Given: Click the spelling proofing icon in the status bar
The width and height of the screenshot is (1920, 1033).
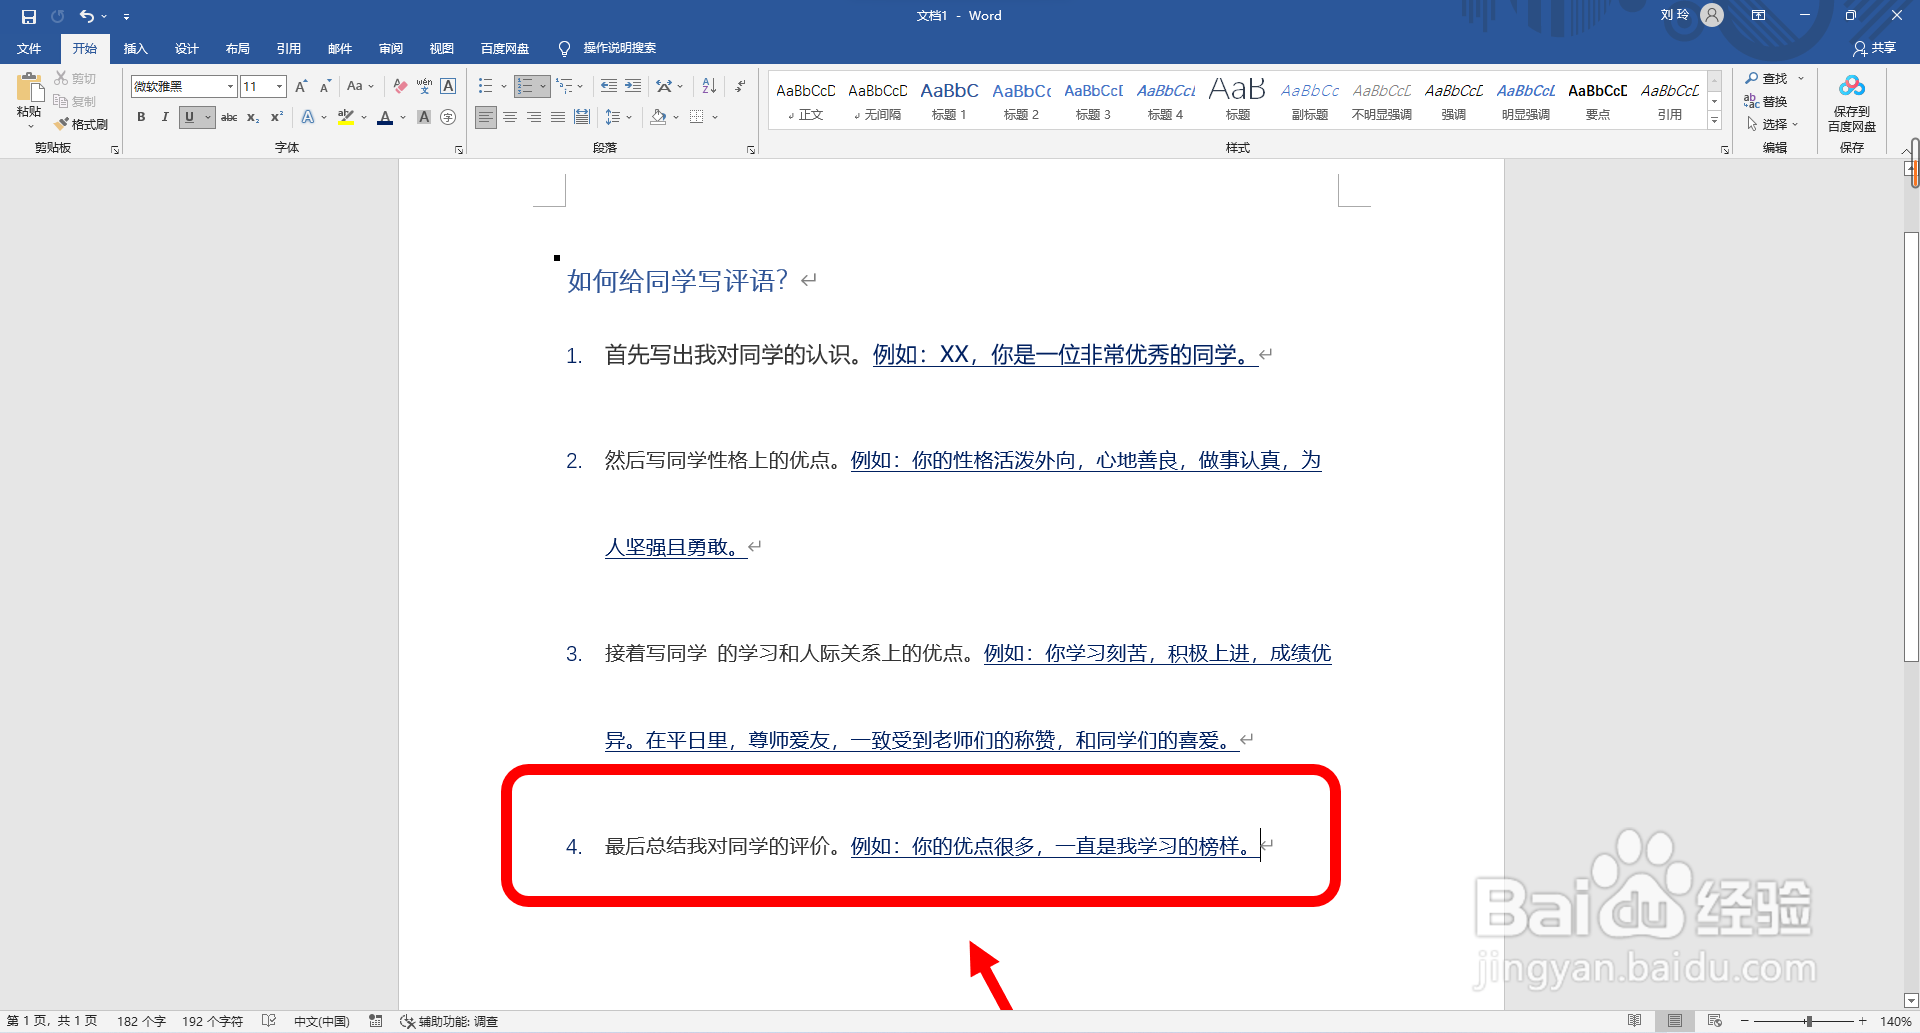Looking at the screenshot, I should click(x=269, y=1021).
